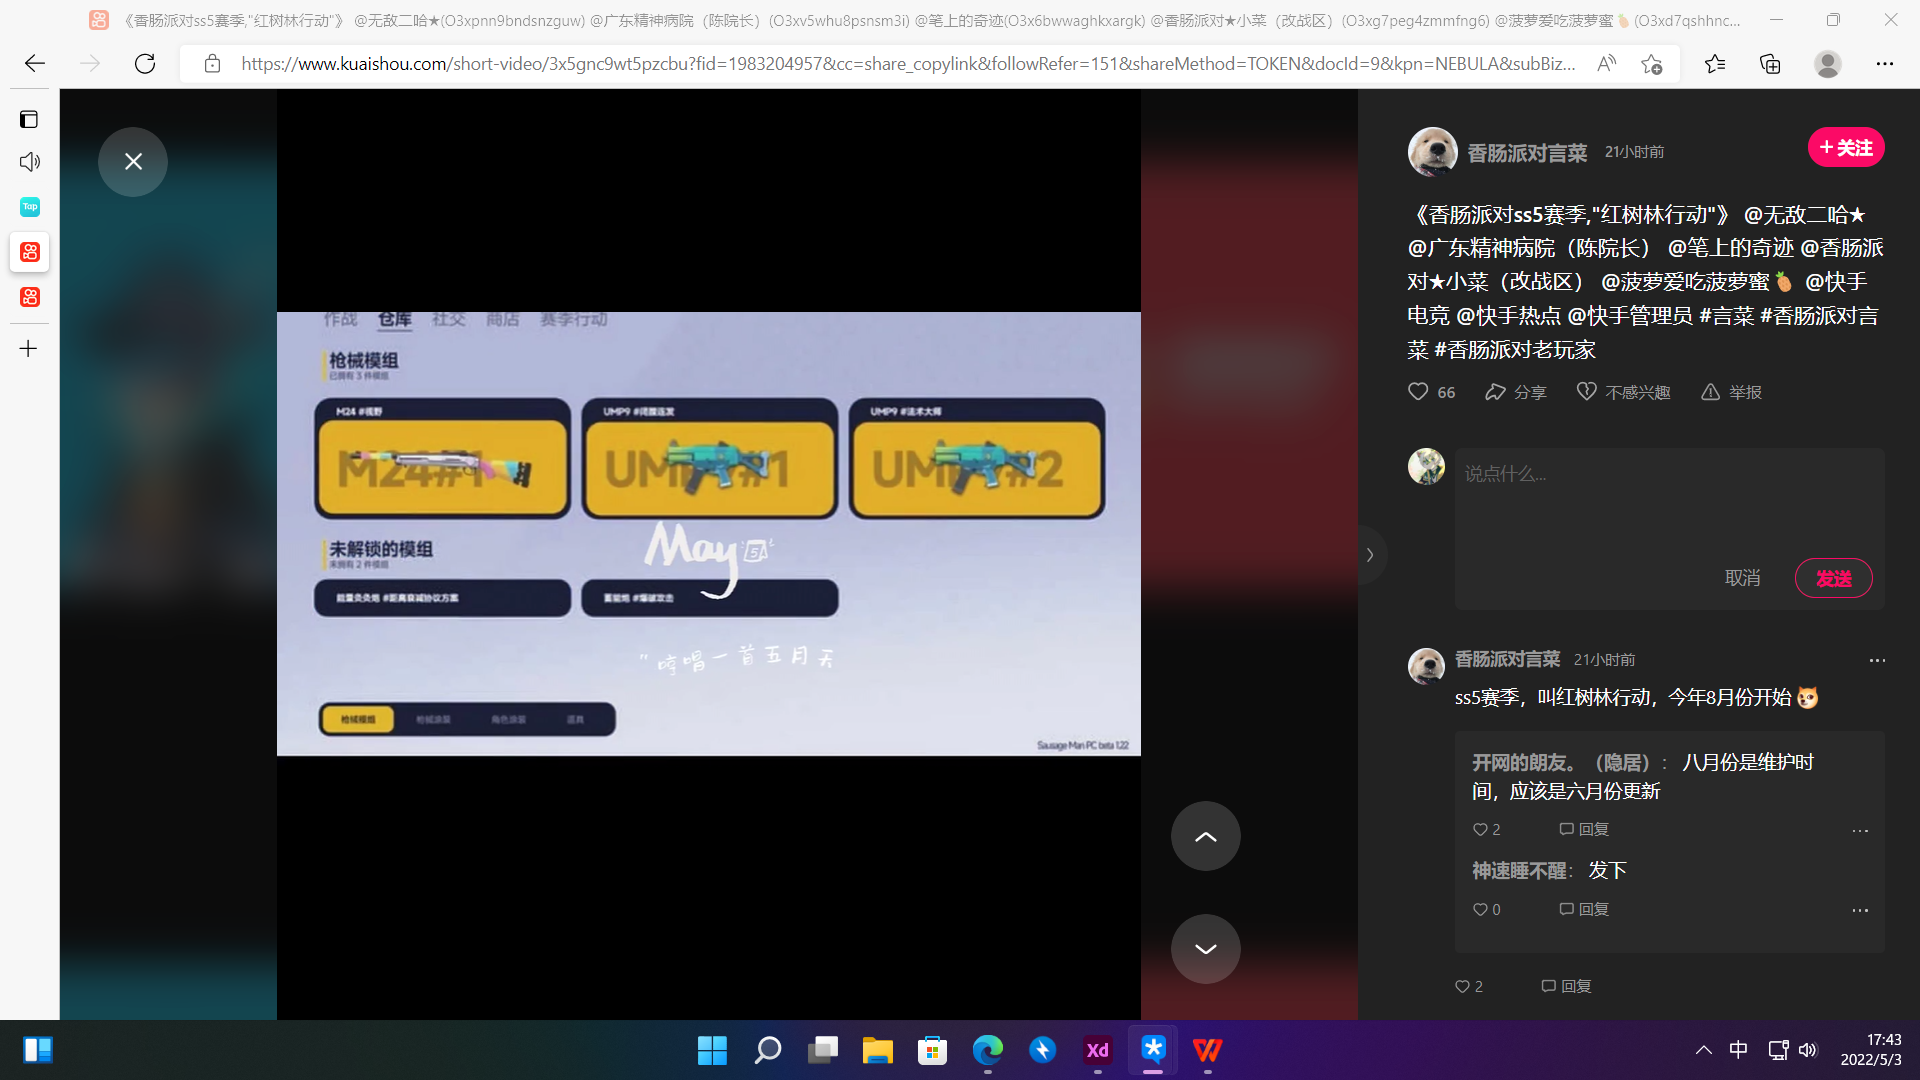This screenshot has width=1920, height=1080.
Task: Add a new tab in sidebar
Action: pyautogui.click(x=29, y=349)
